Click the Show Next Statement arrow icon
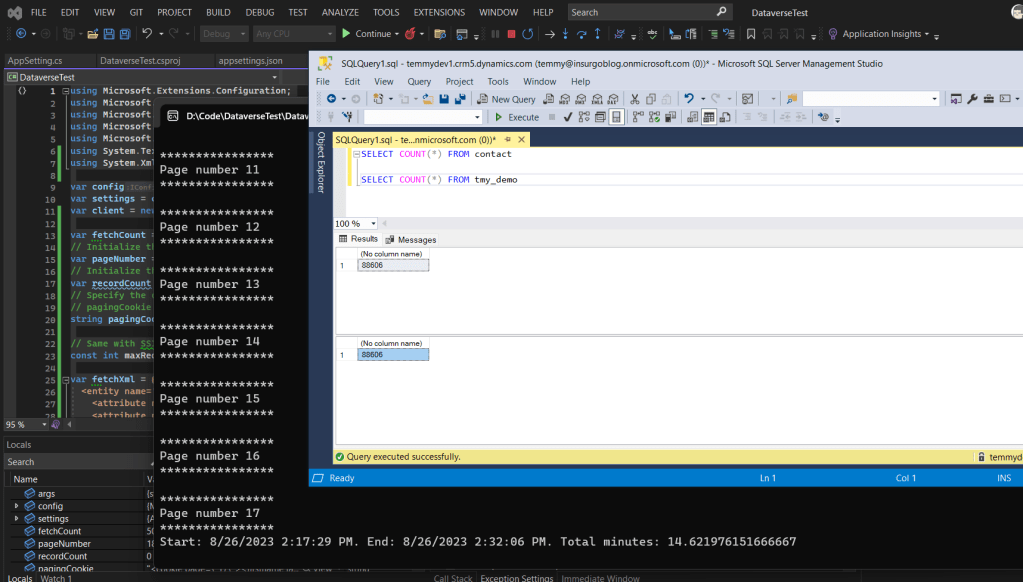1023x582 pixels. pyautogui.click(x=549, y=34)
